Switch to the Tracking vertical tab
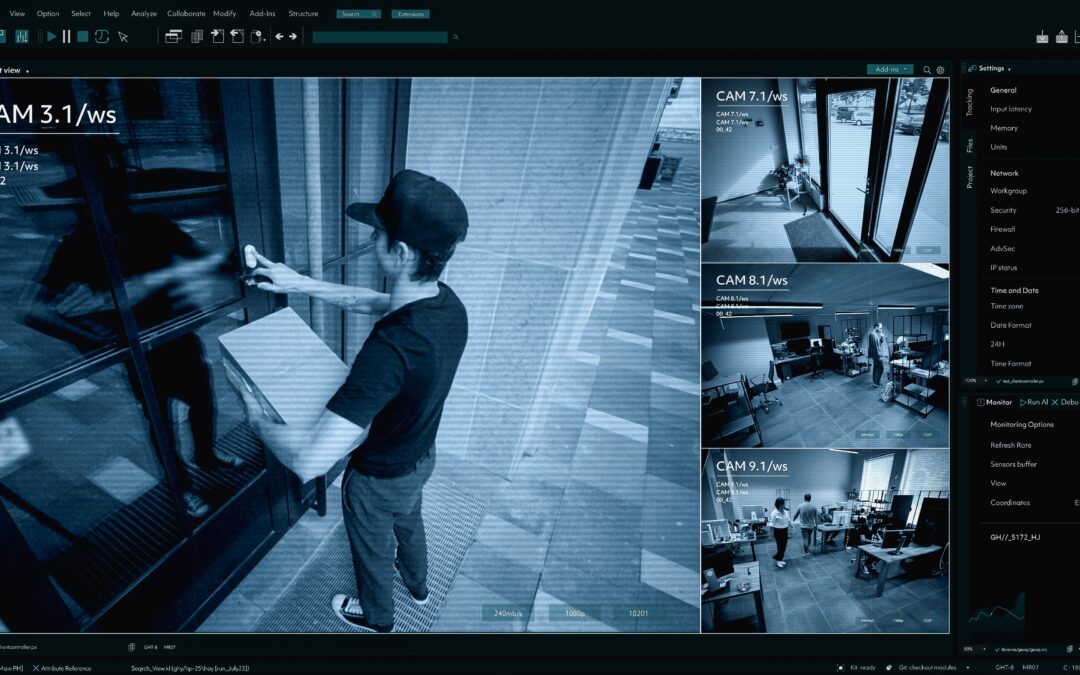Viewport: 1080px width, 675px height. click(x=969, y=103)
